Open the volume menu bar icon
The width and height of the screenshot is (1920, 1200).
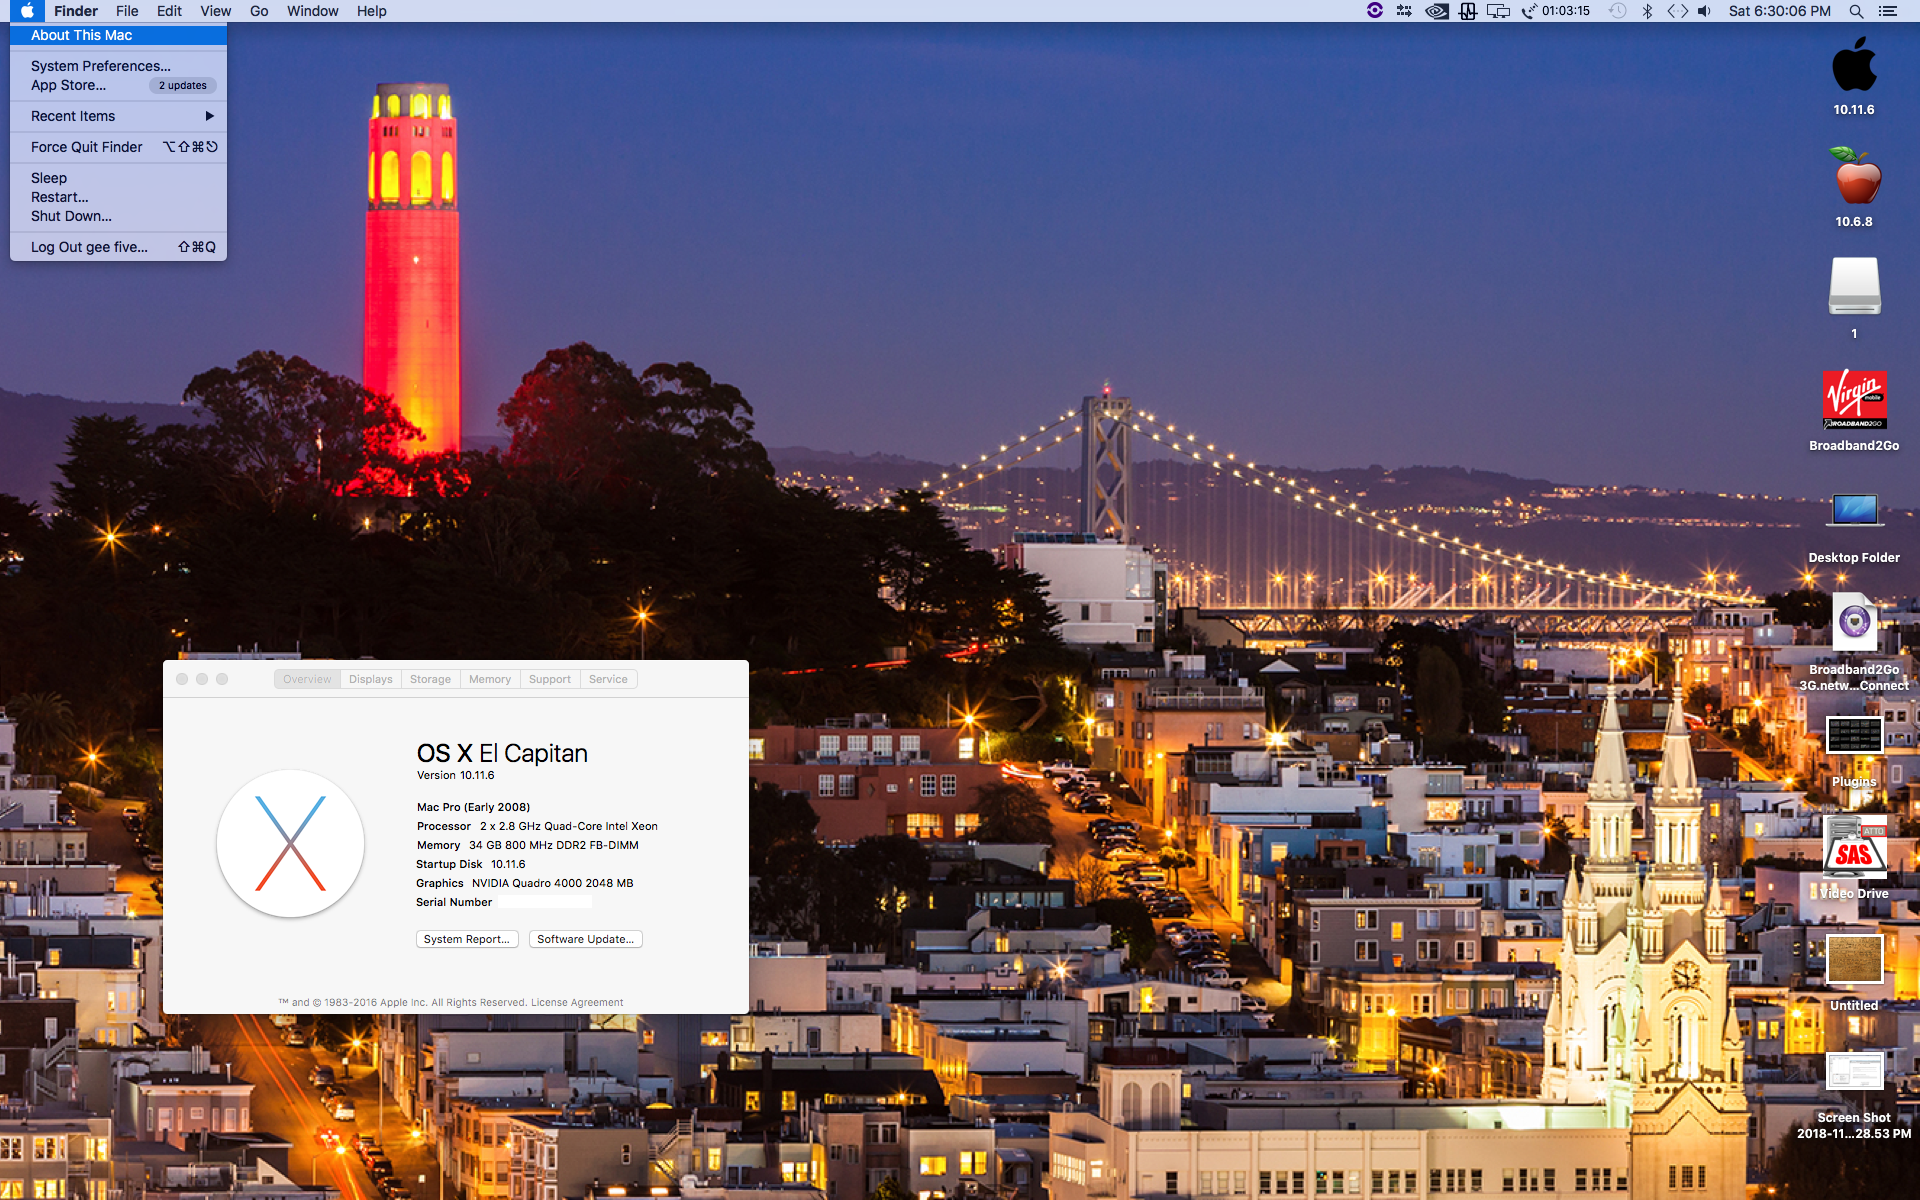(1705, 11)
